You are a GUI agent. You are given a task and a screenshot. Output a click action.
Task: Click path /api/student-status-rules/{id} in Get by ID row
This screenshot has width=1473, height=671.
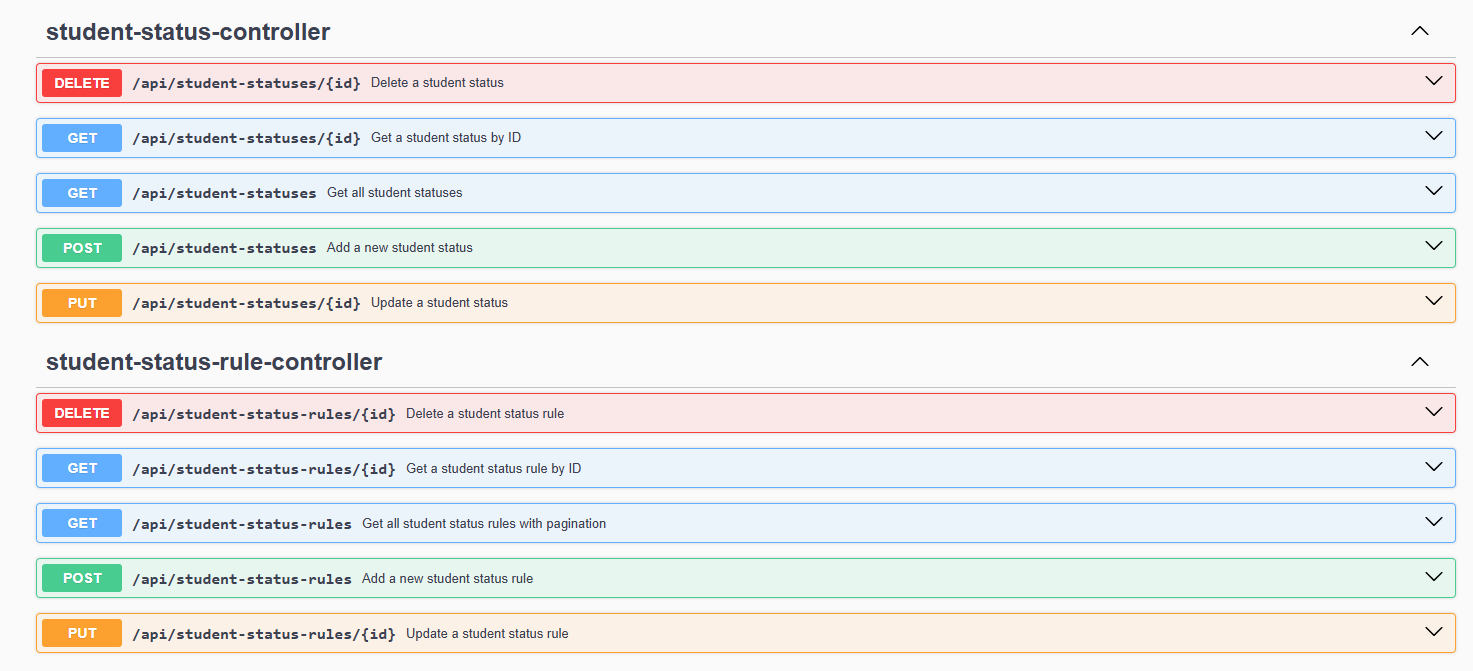(x=264, y=468)
